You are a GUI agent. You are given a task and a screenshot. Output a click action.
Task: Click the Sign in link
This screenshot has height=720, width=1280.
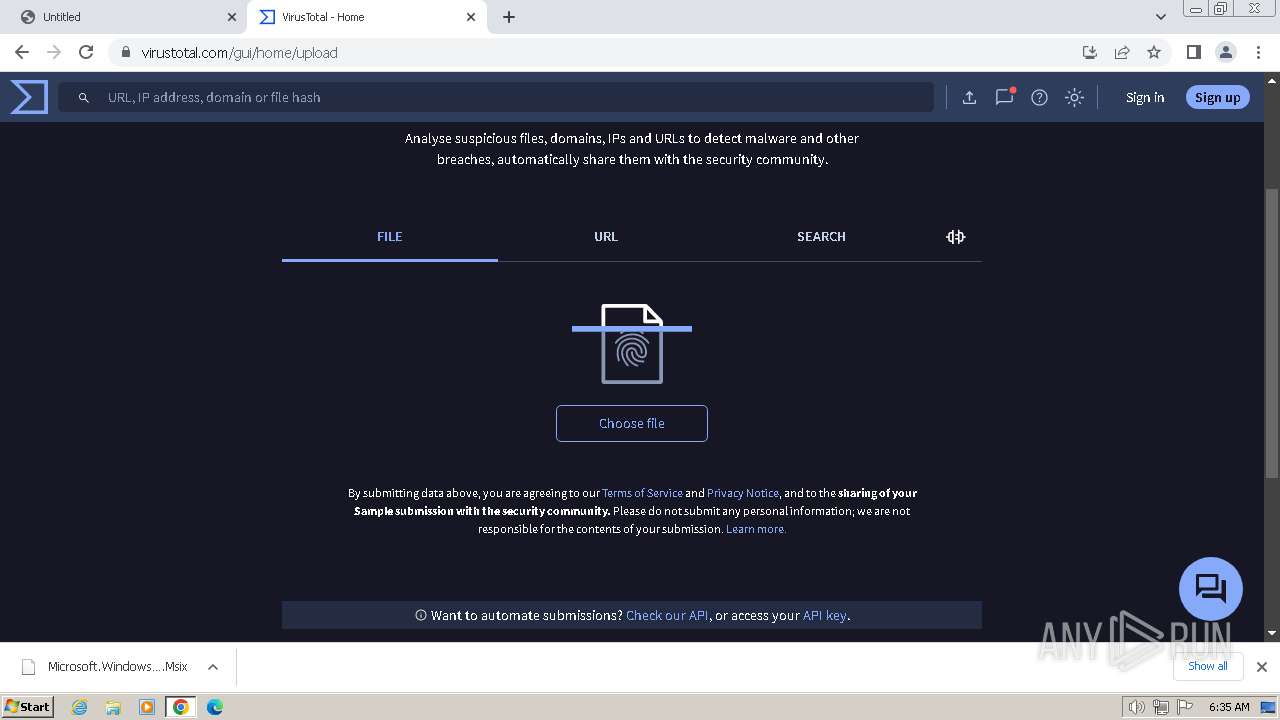click(x=1145, y=97)
